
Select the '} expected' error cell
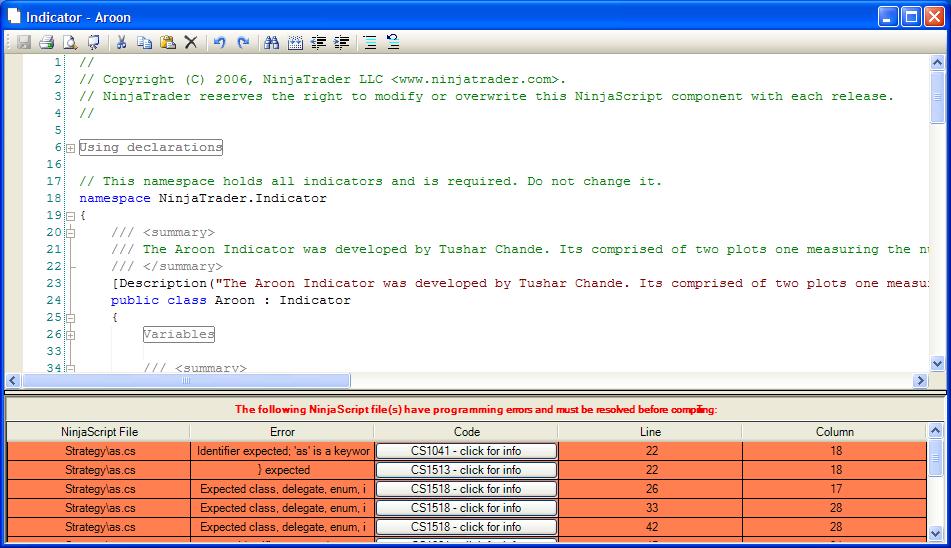(282, 470)
